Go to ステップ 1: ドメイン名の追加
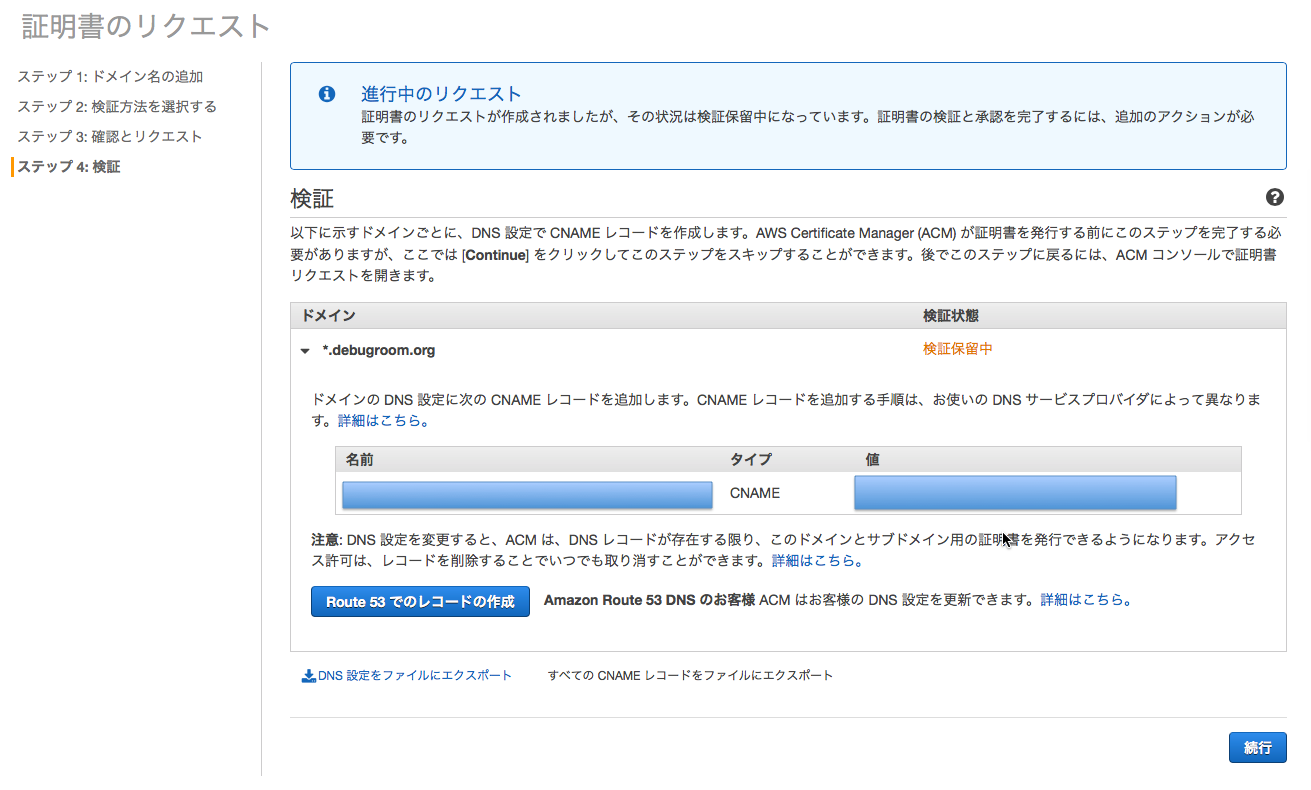 coord(111,76)
